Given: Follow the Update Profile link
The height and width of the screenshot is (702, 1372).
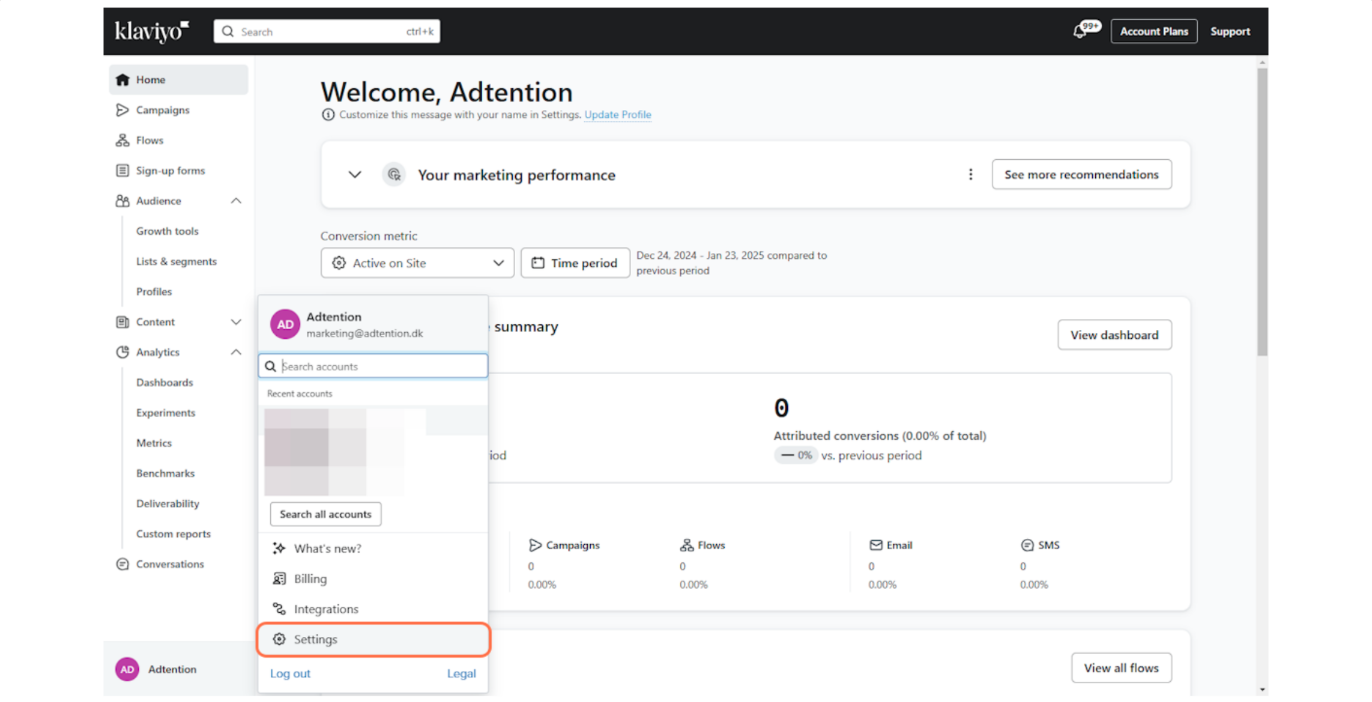Looking at the screenshot, I should (617, 115).
